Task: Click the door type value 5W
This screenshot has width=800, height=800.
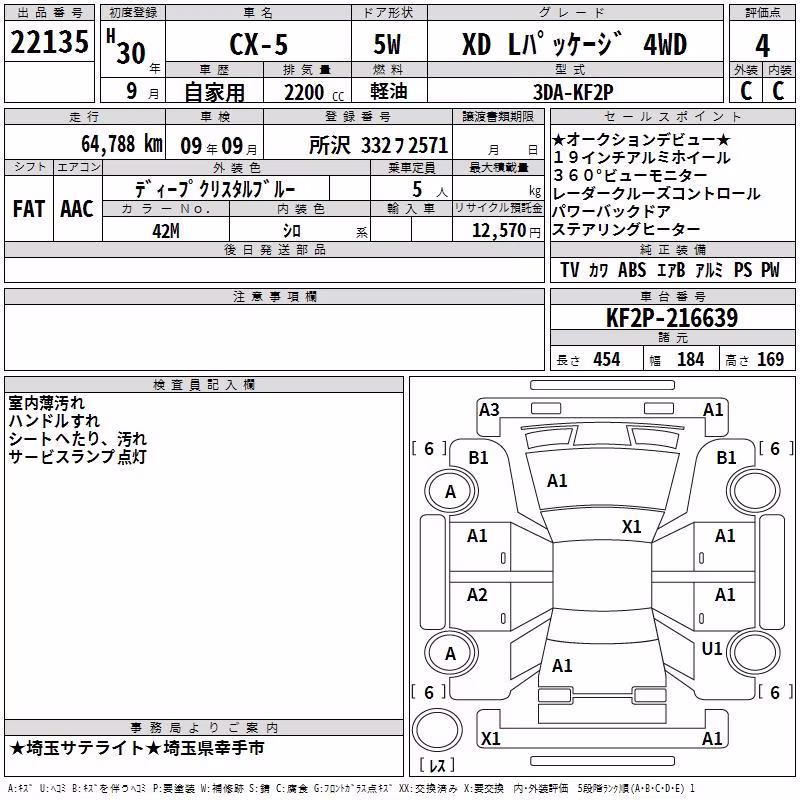Action: point(388,44)
